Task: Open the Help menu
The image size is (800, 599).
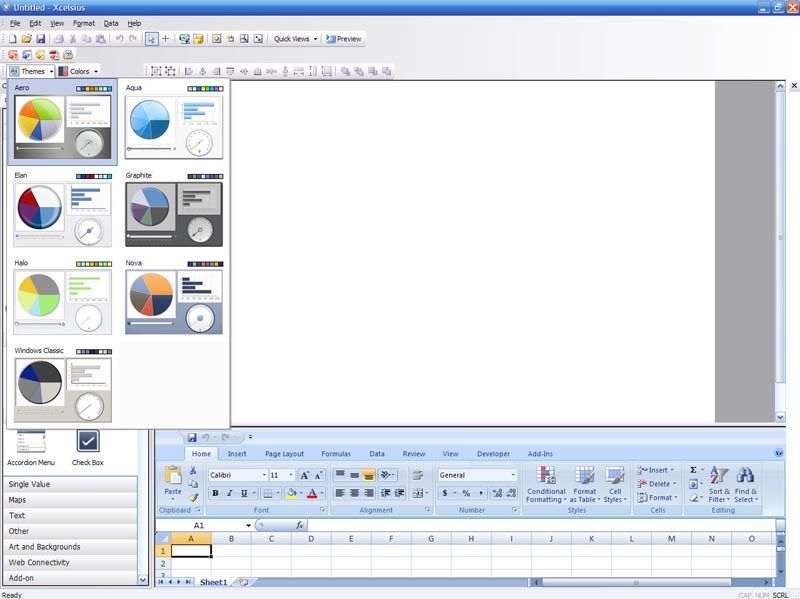Action: coord(134,23)
